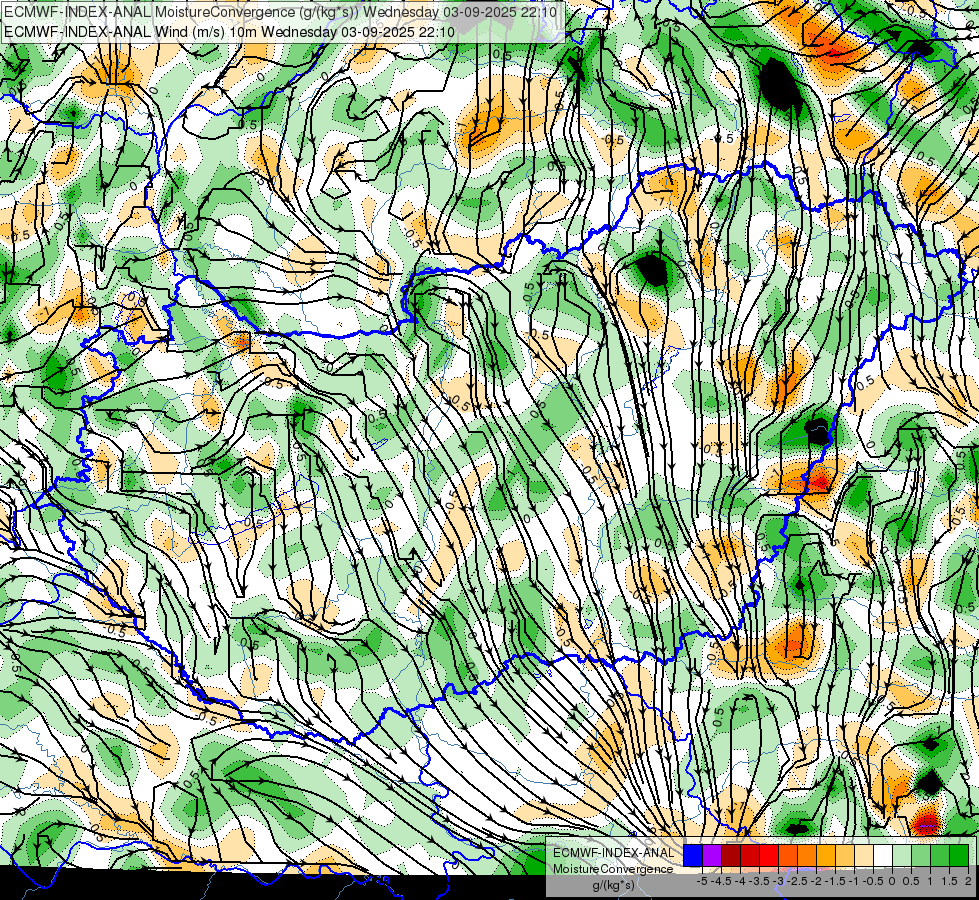
Task: Pick the bright red swatch above the -3 tick
Action: [769, 856]
